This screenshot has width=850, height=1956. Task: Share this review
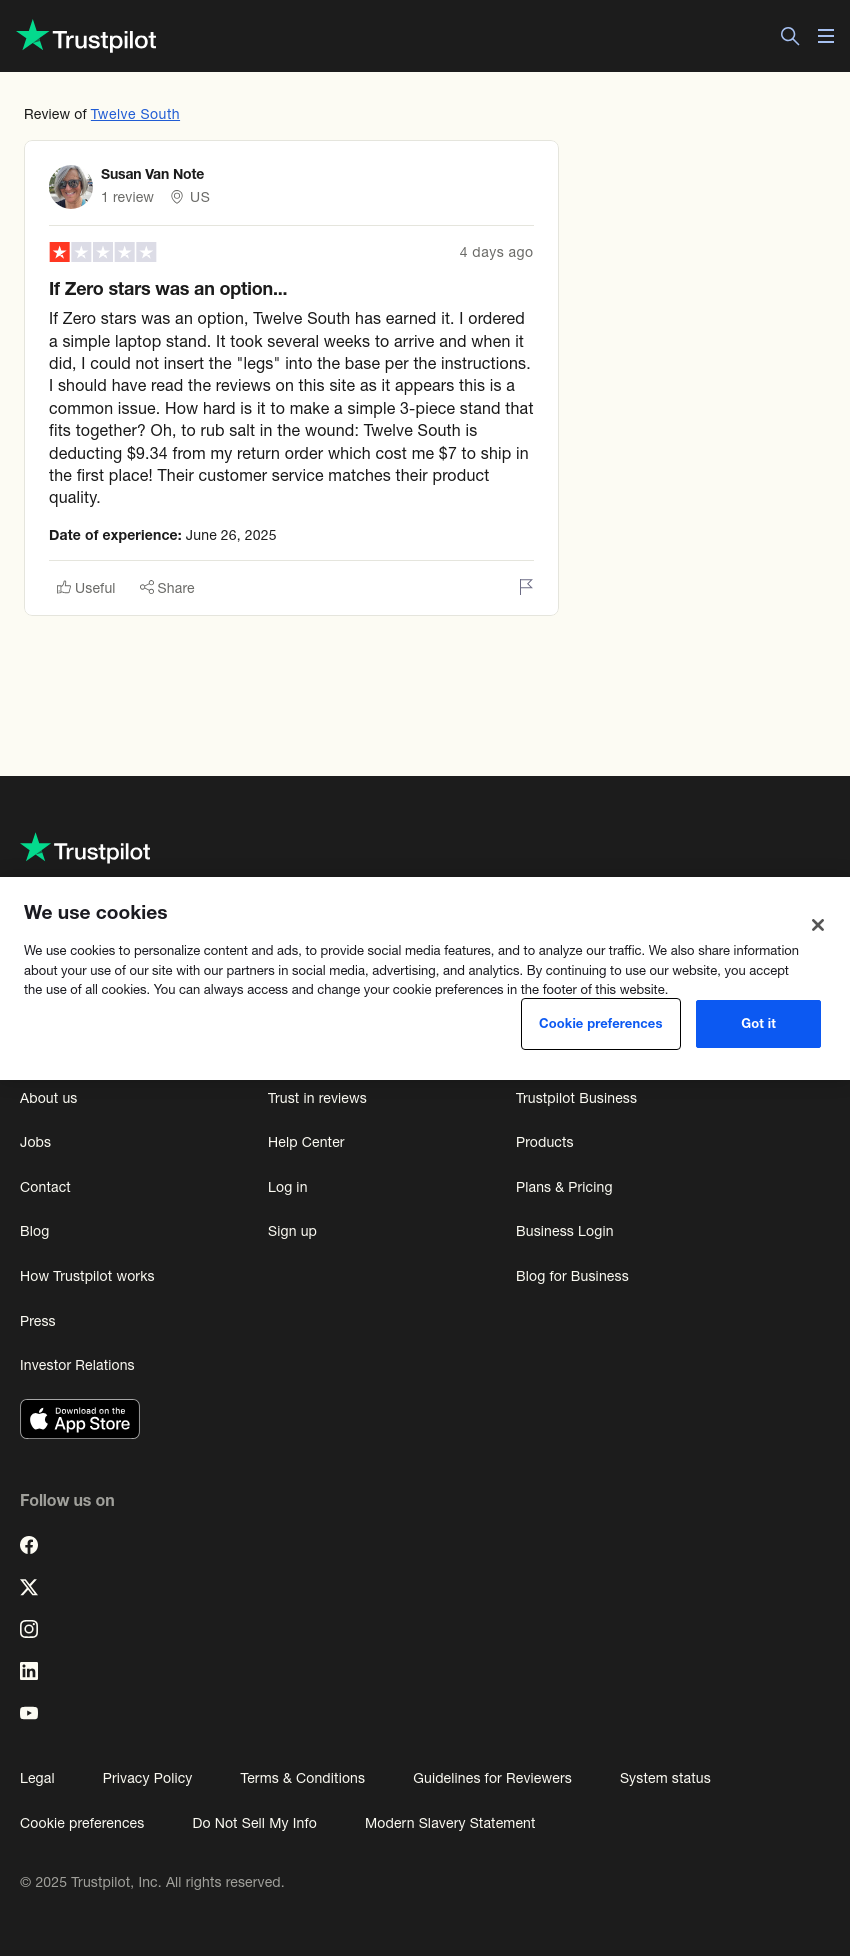point(167,588)
